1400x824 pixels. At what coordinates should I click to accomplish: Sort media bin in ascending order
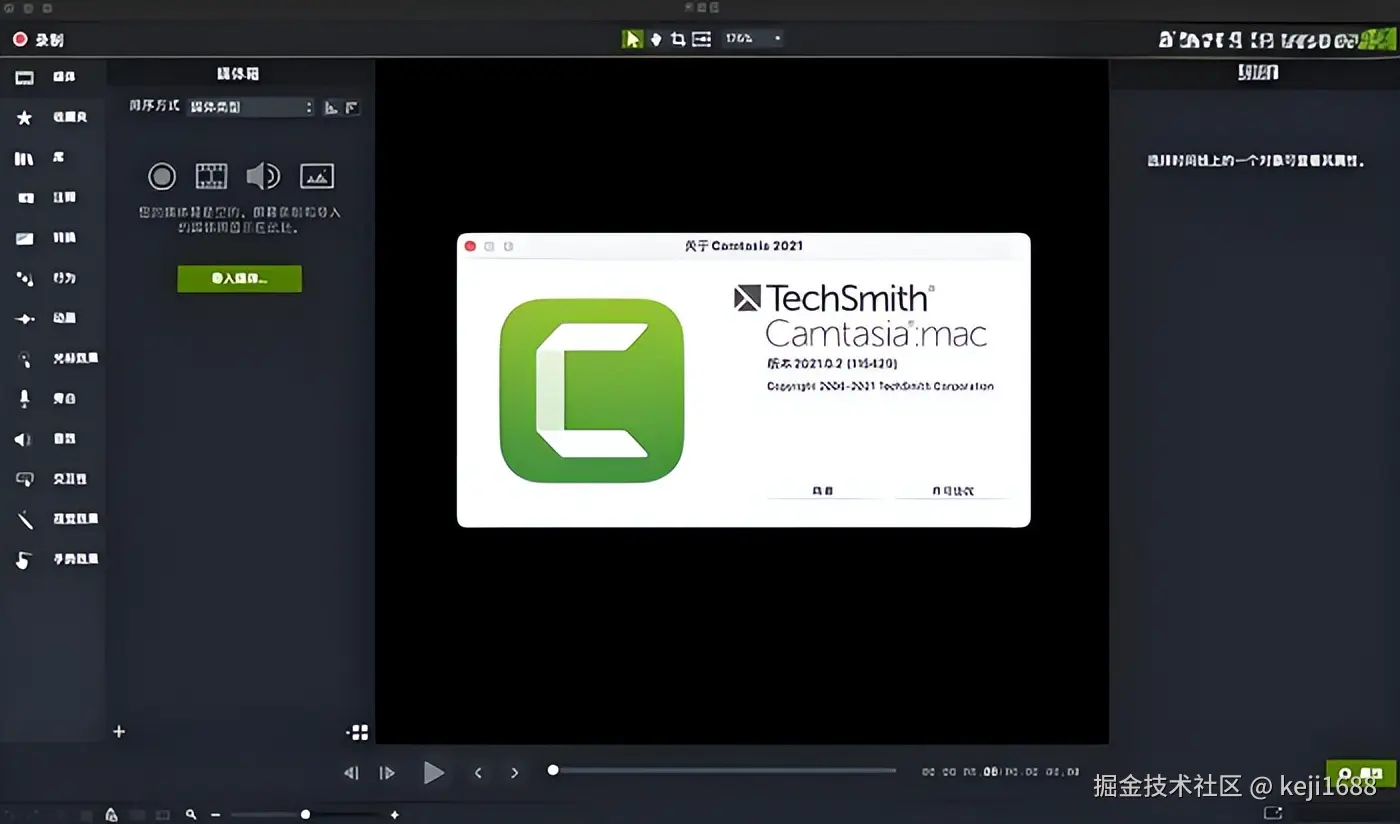click(332, 107)
